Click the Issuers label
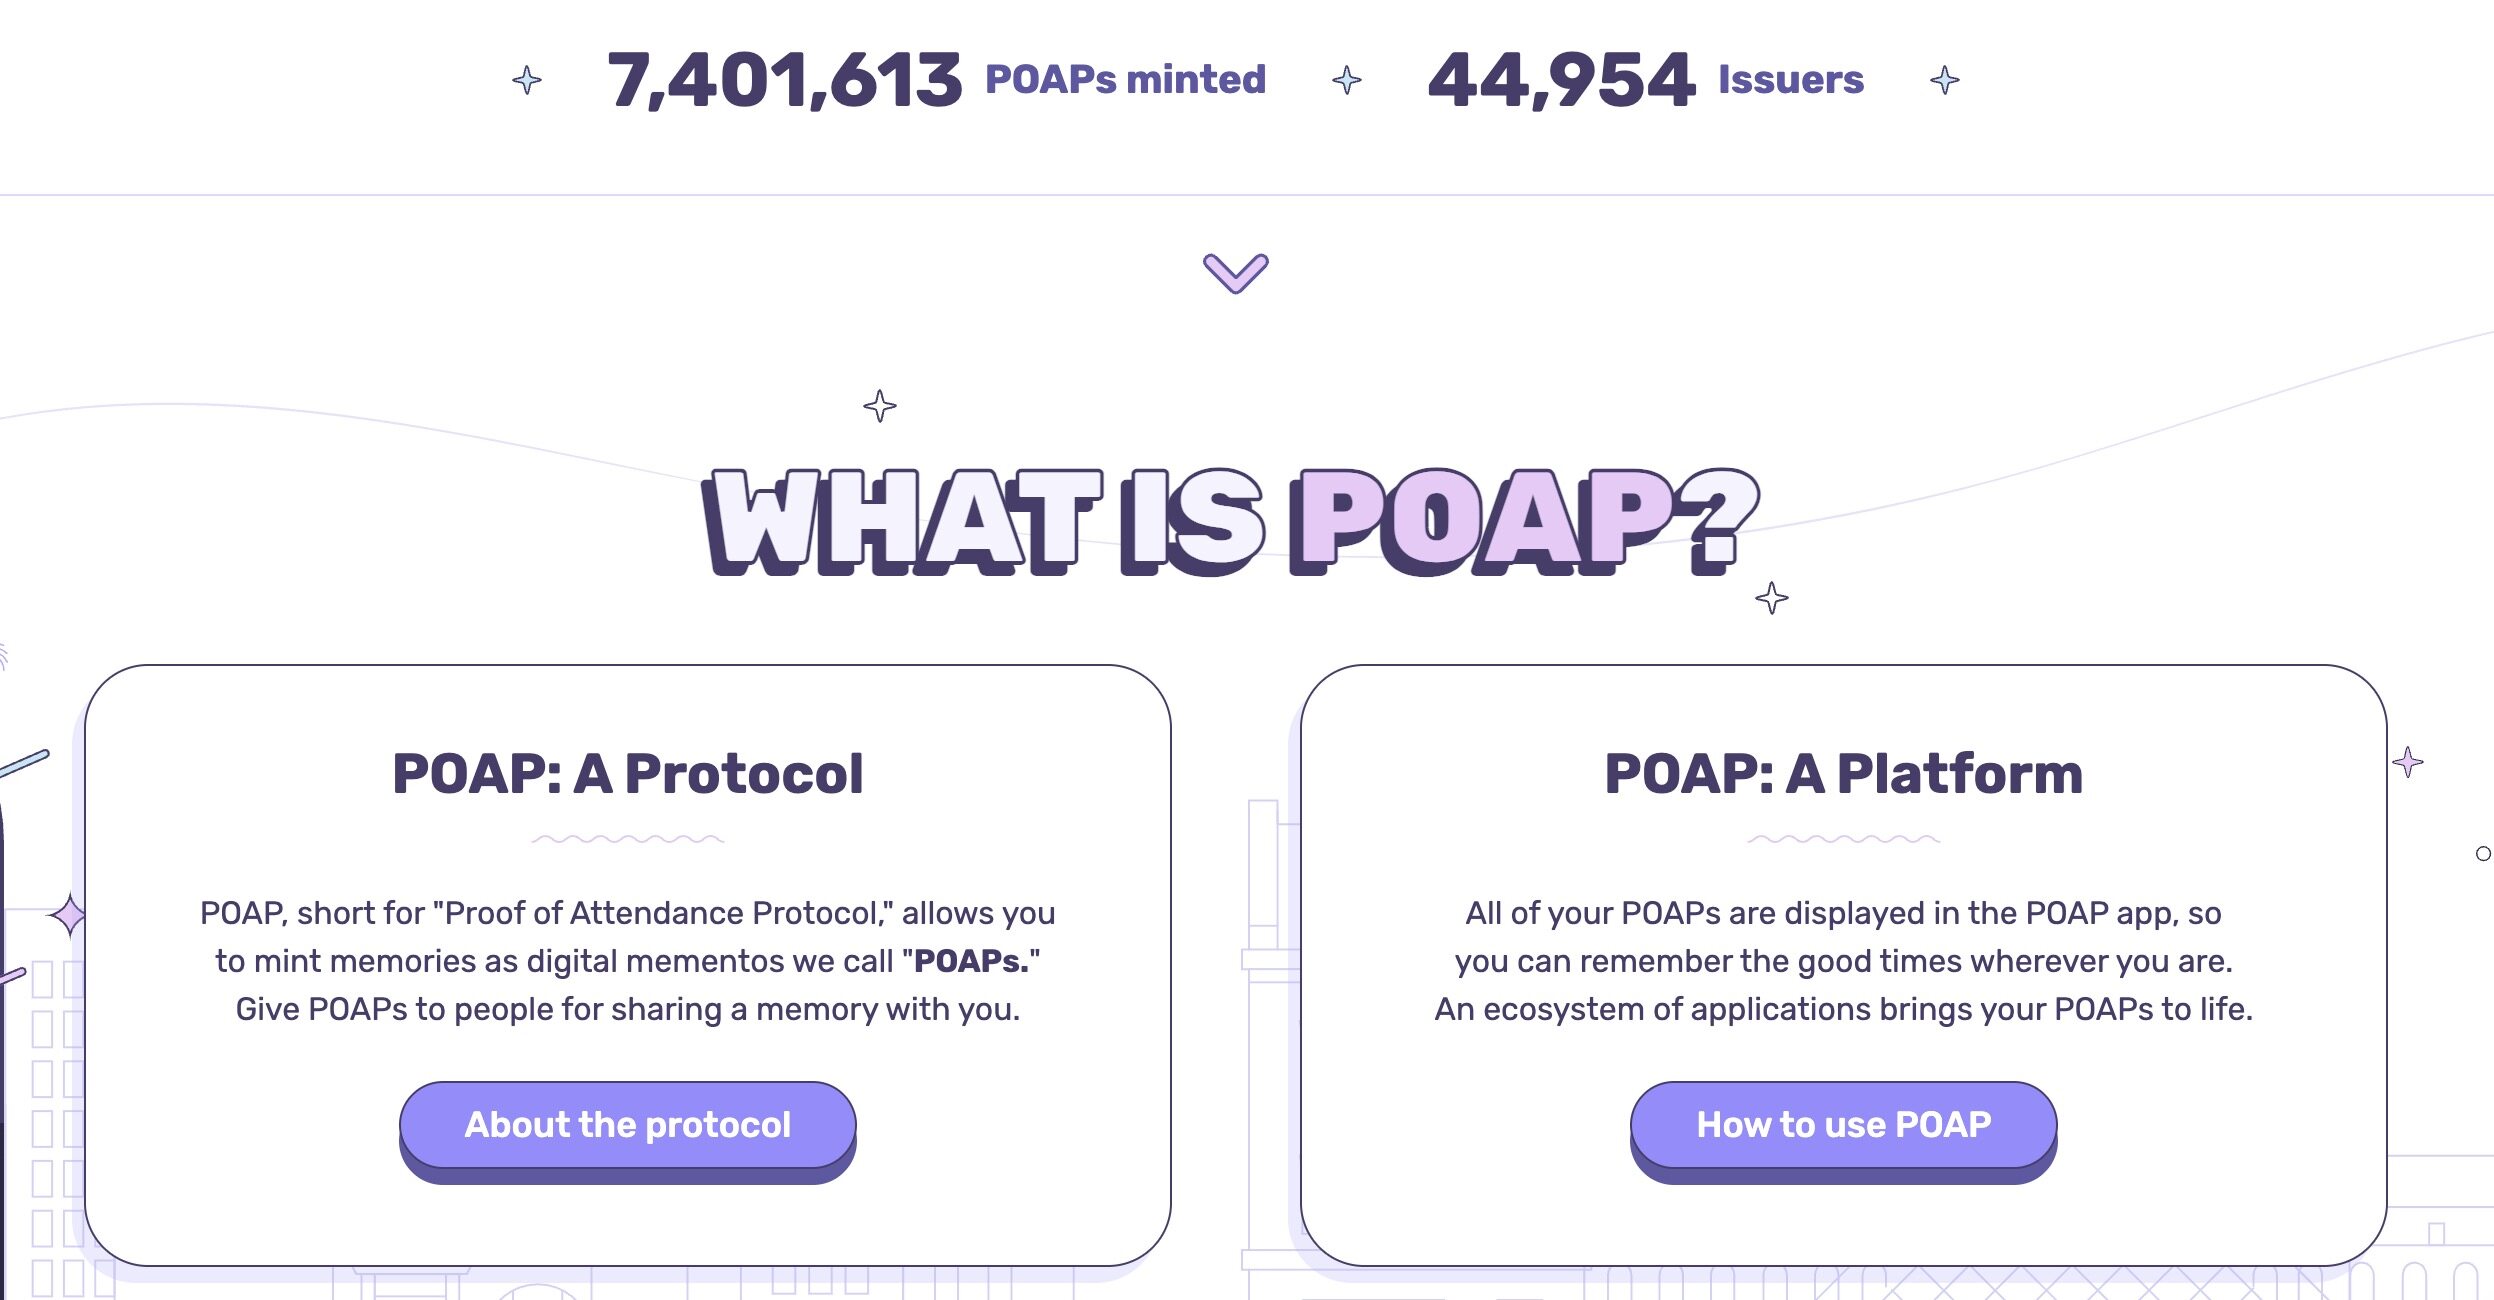 point(1791,80)
